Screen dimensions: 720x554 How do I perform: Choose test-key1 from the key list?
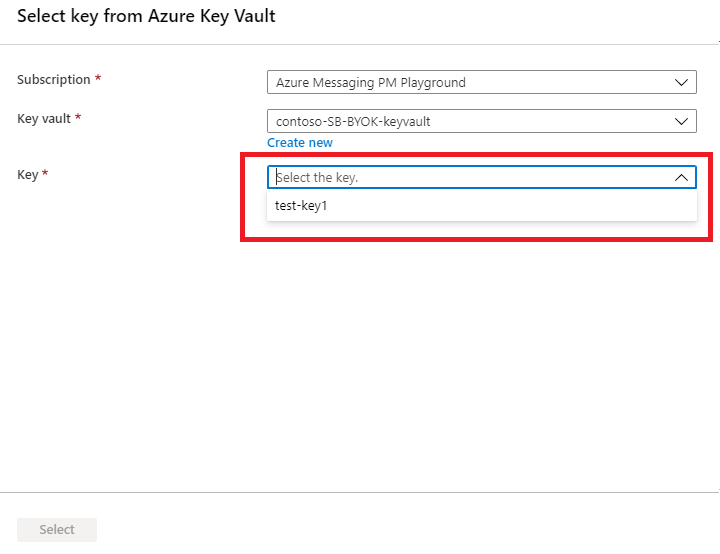pos(301,206)
